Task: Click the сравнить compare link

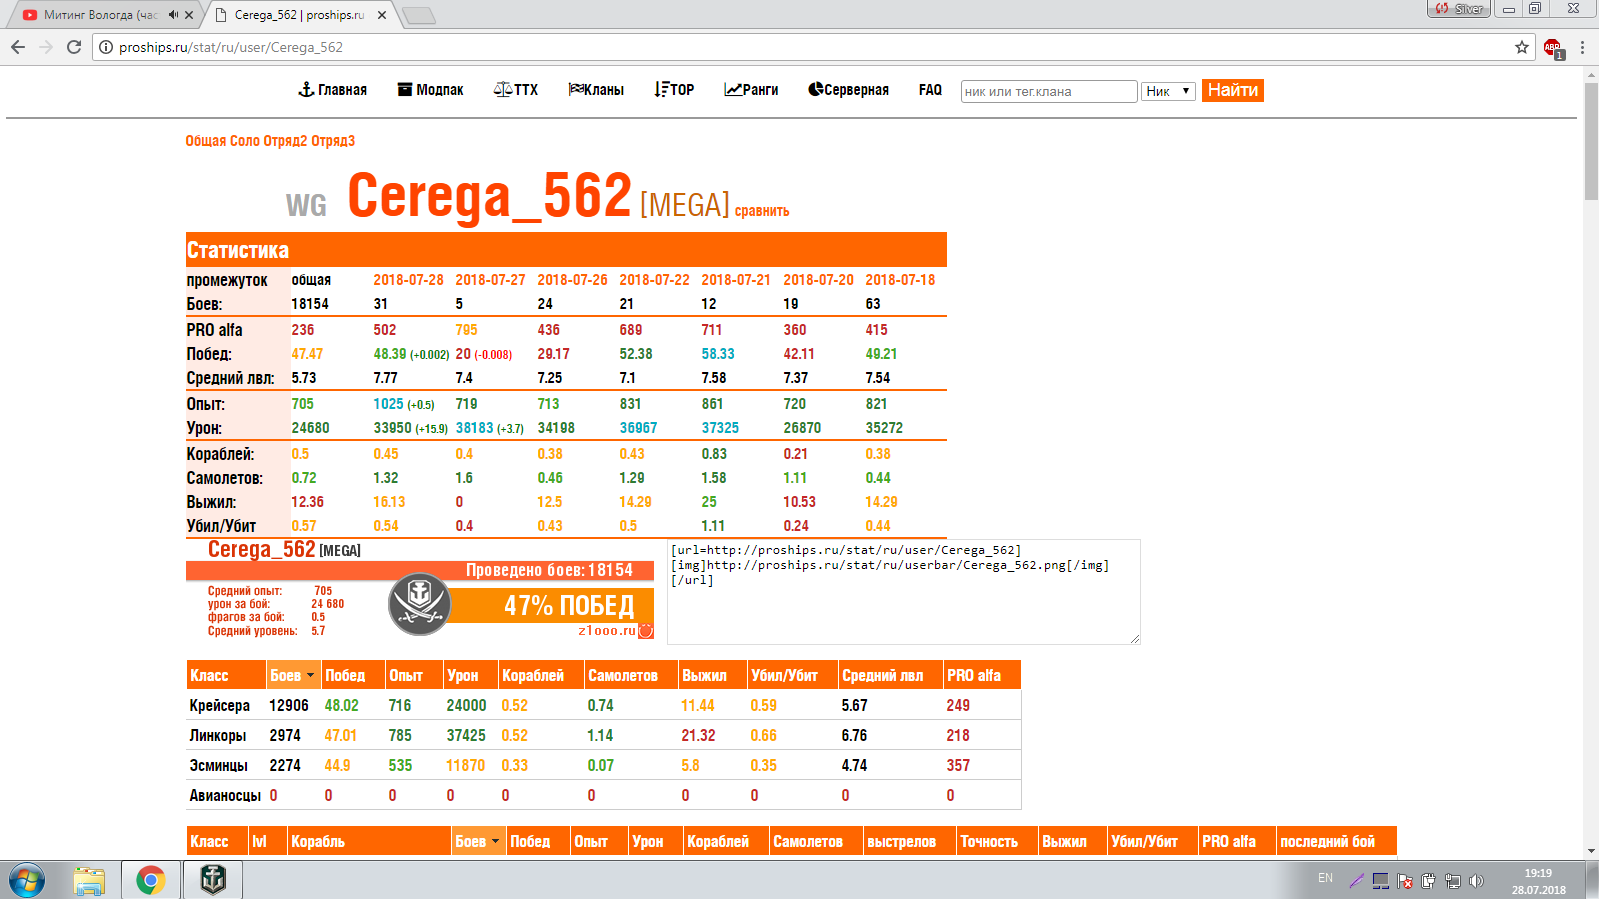Action: click(762, 211)
